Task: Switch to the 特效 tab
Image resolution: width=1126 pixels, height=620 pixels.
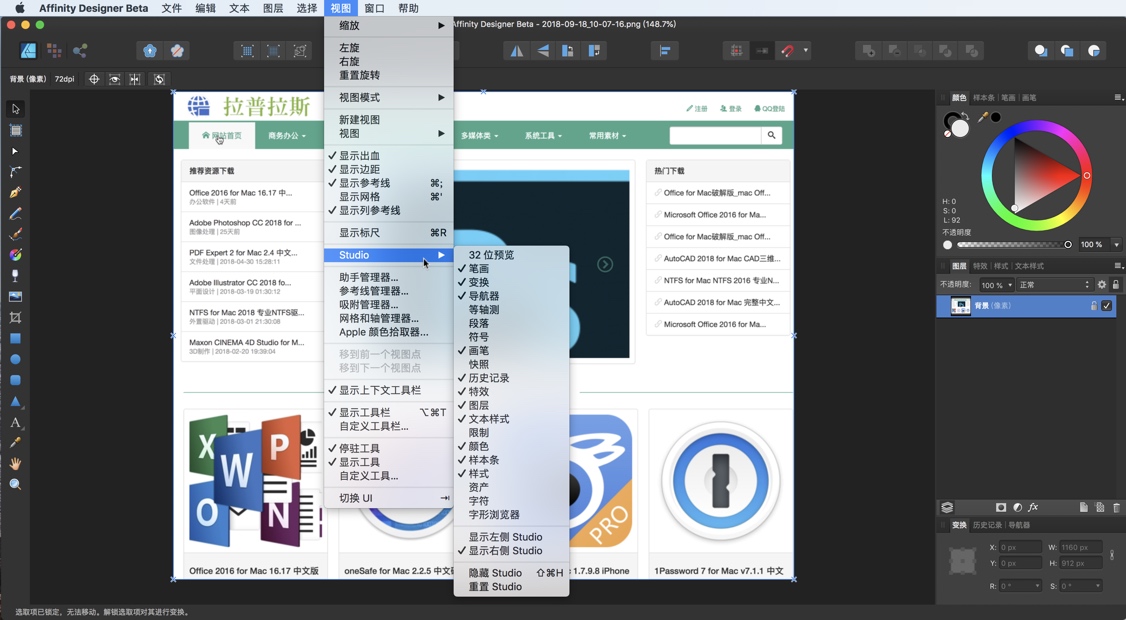Action: 980,266
